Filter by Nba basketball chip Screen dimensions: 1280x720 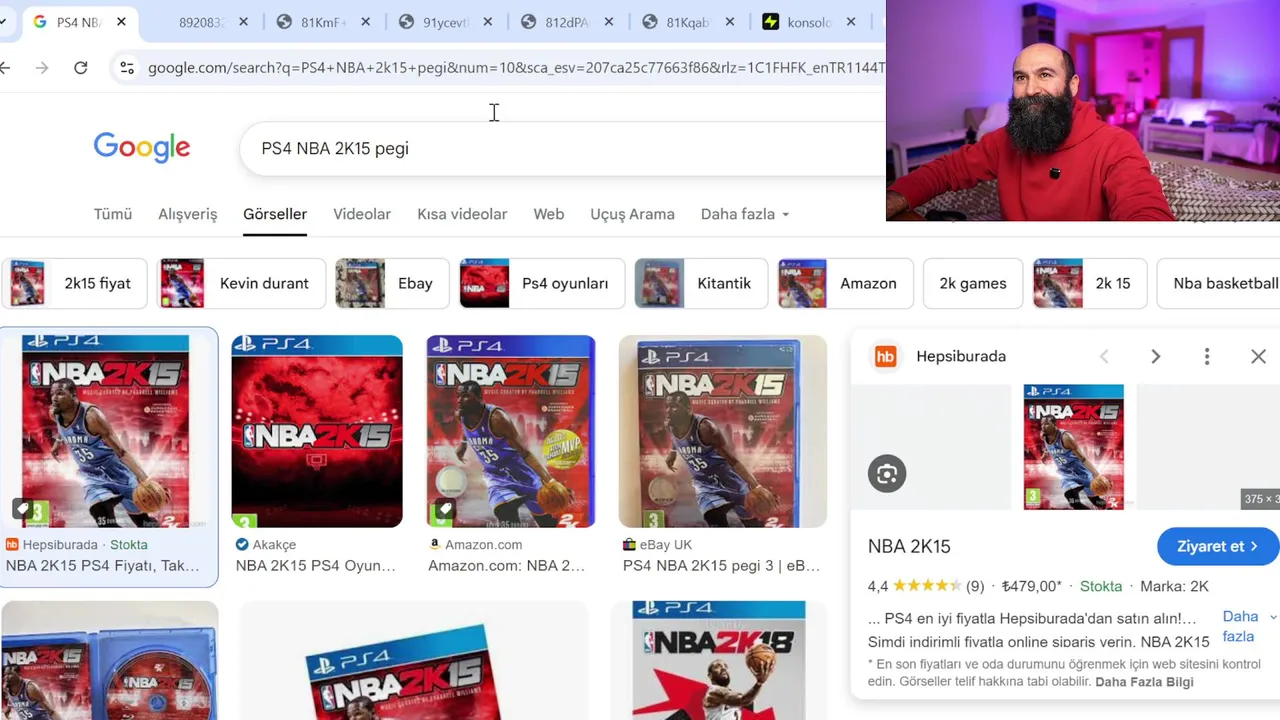coord(1218,283)
